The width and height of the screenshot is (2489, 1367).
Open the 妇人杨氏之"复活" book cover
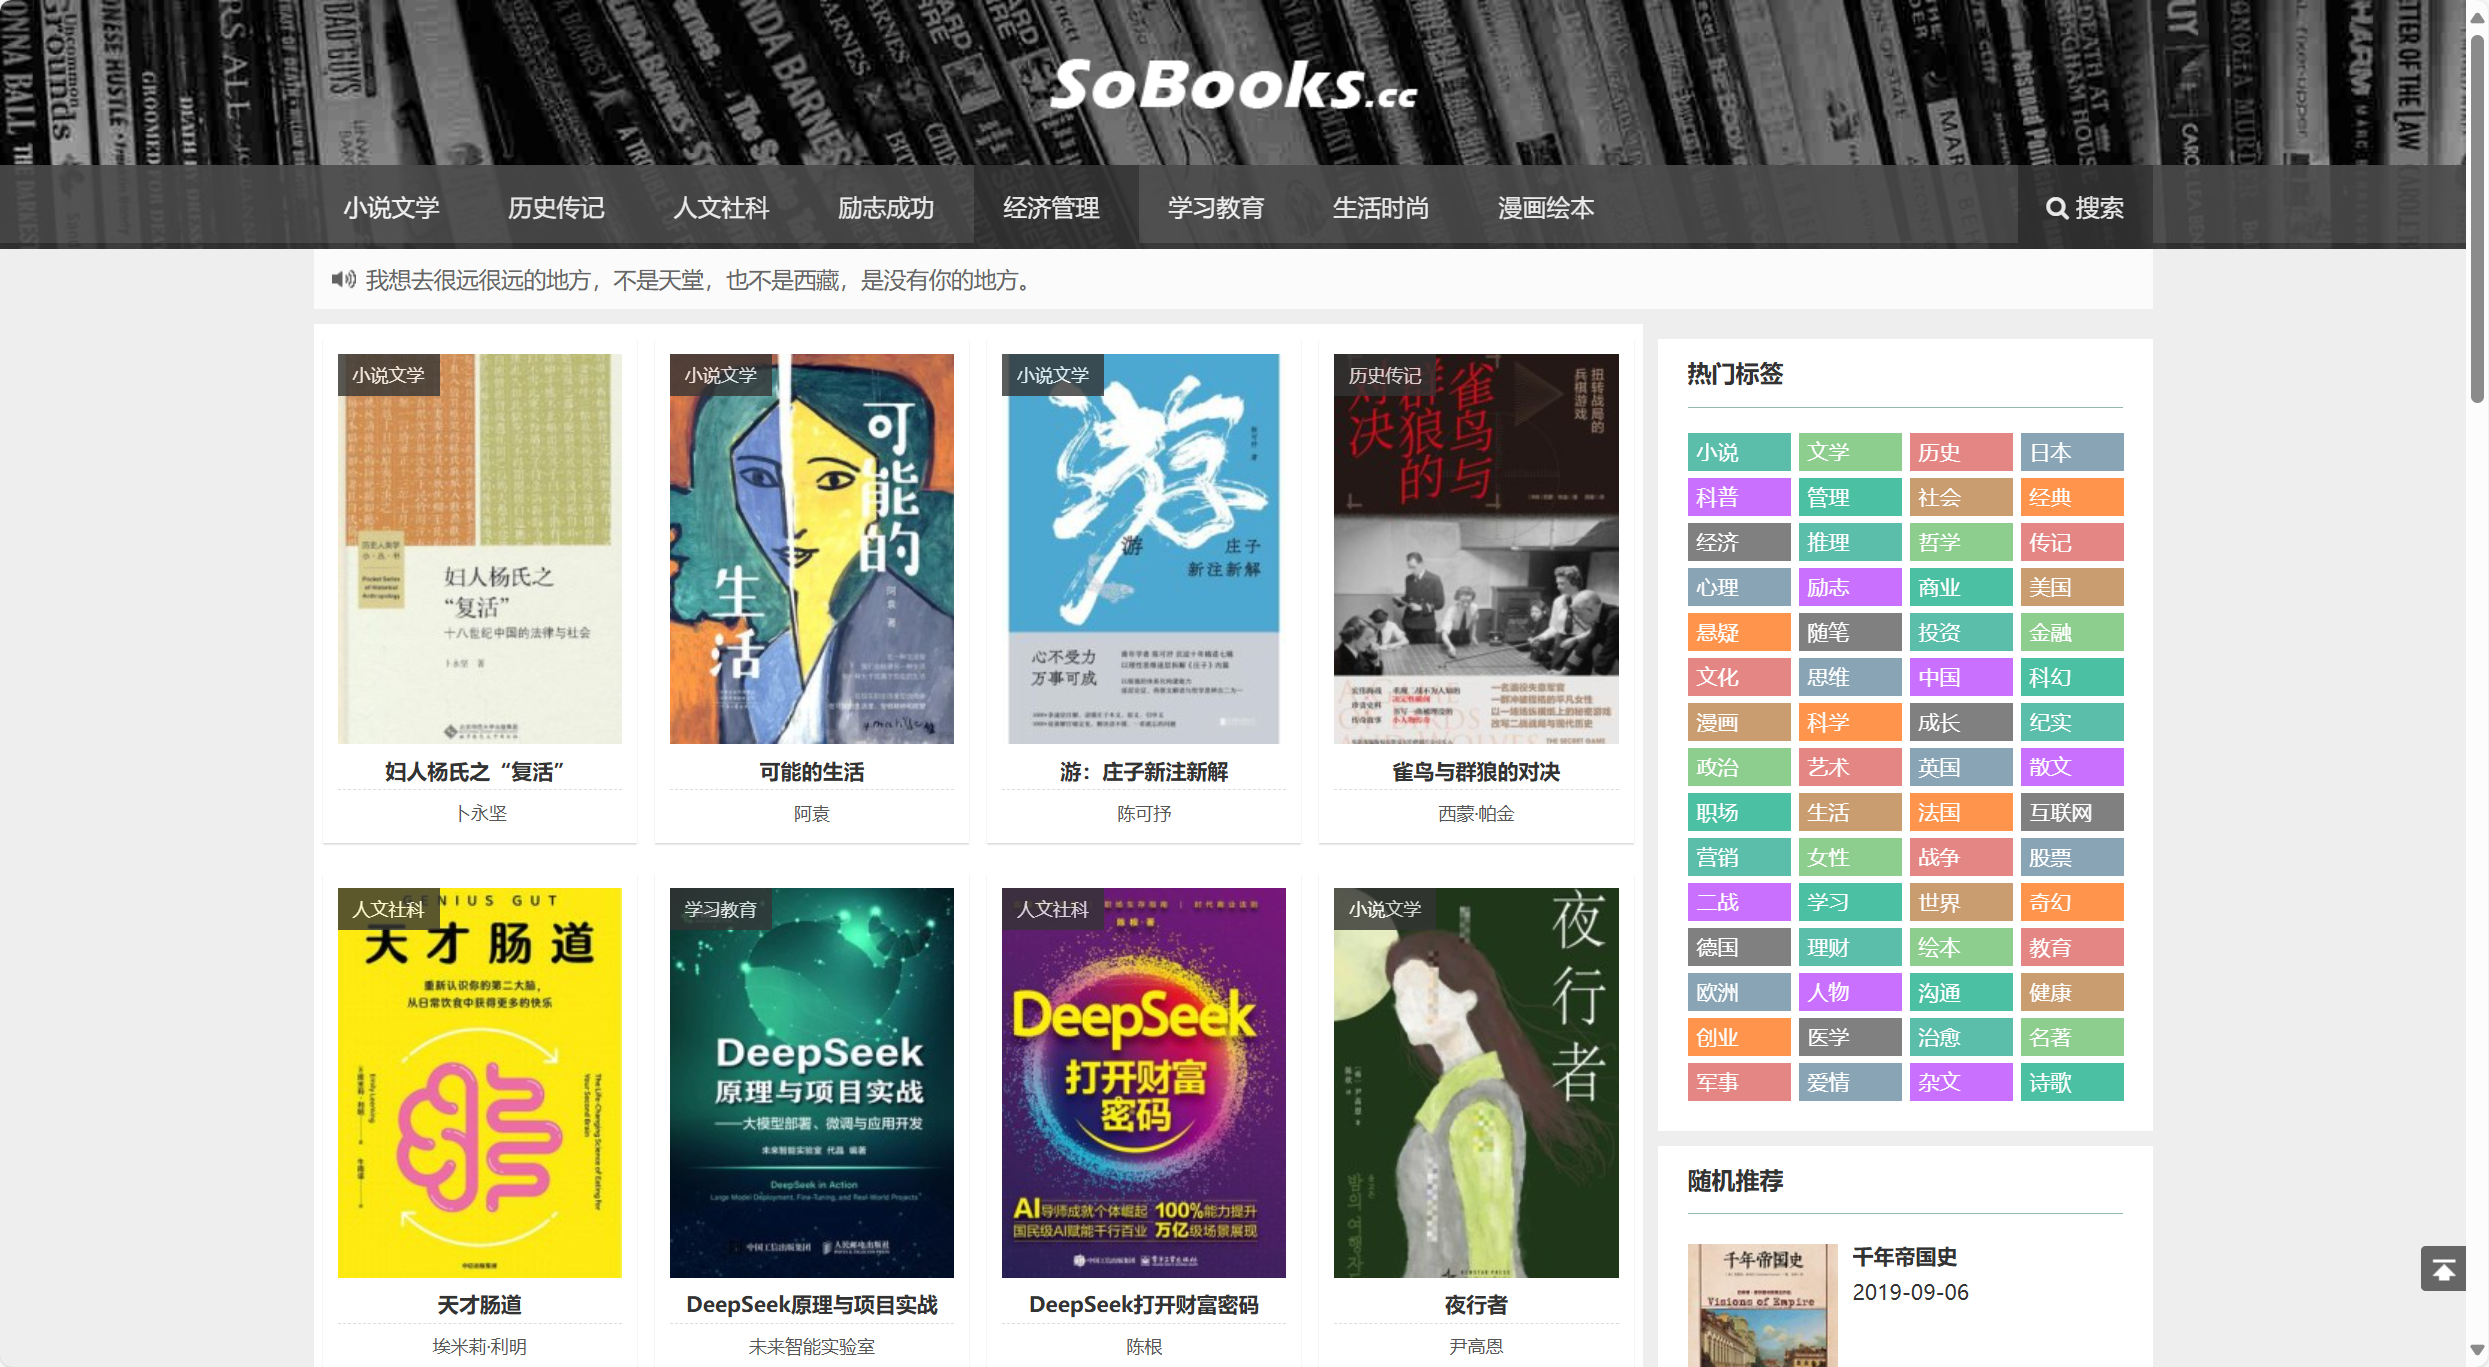pos(480,549)
